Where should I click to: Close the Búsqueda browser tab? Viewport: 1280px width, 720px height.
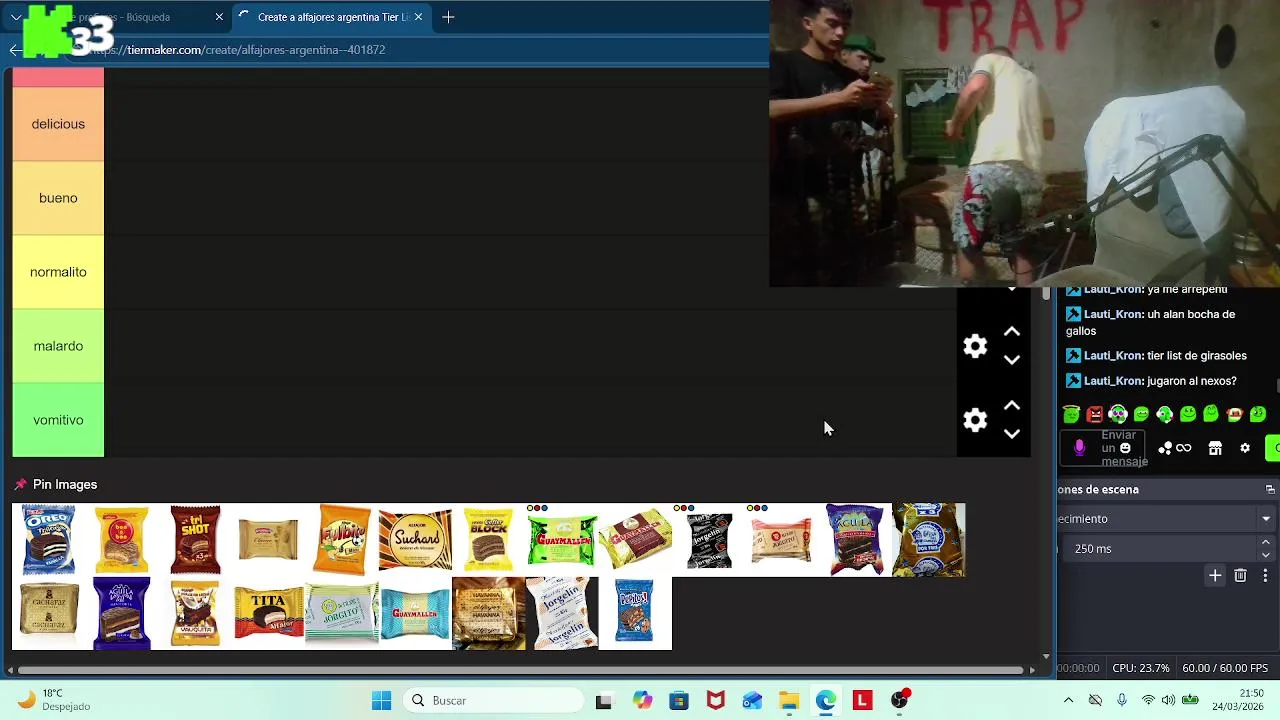(x=219, y=17)
